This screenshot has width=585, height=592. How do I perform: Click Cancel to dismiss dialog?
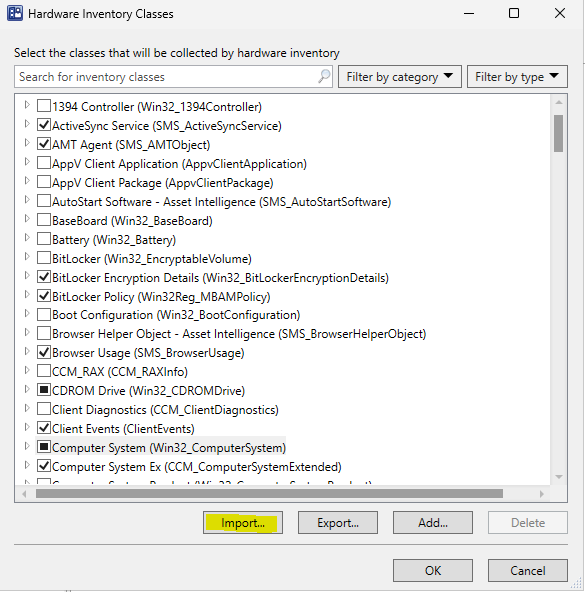click(x=528, y=570)
